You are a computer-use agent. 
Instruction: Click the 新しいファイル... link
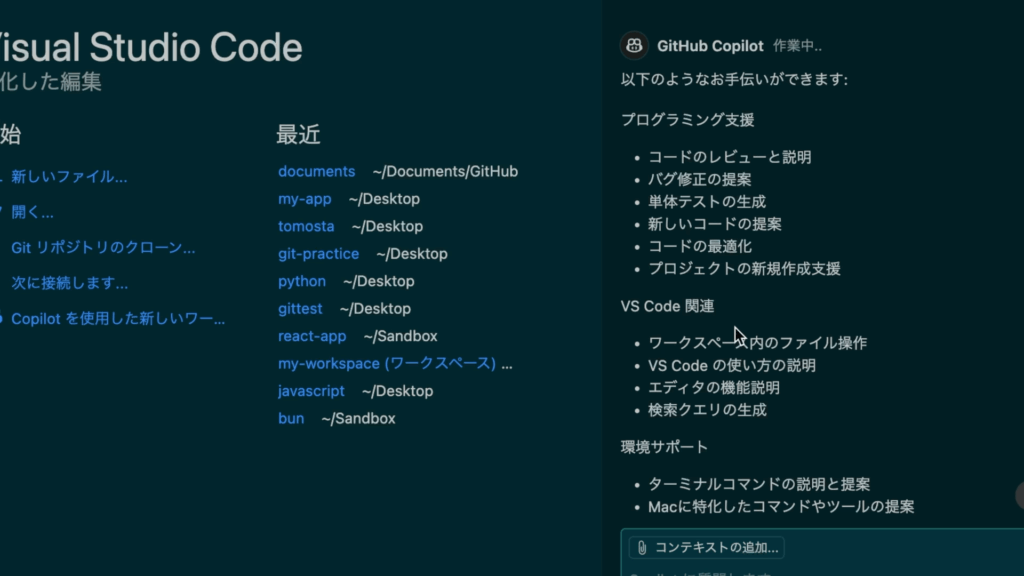click(x=69, y=177)
